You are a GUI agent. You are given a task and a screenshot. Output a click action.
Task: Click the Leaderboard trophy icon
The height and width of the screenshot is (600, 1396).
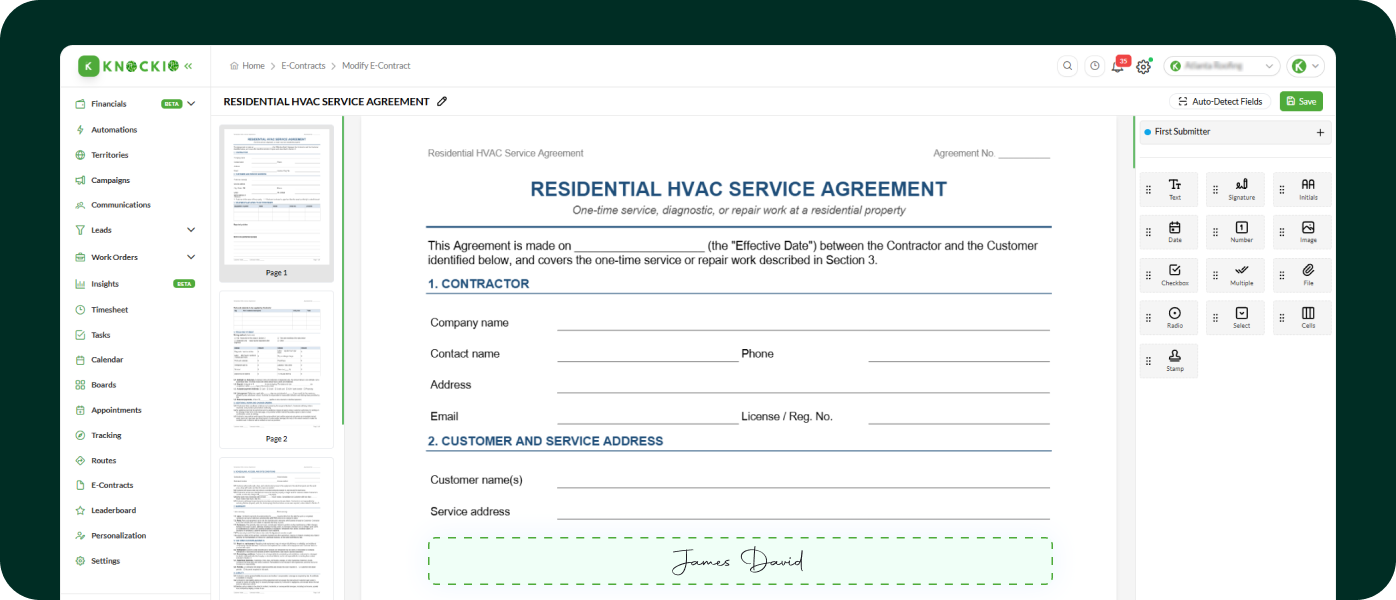(81, 510)
